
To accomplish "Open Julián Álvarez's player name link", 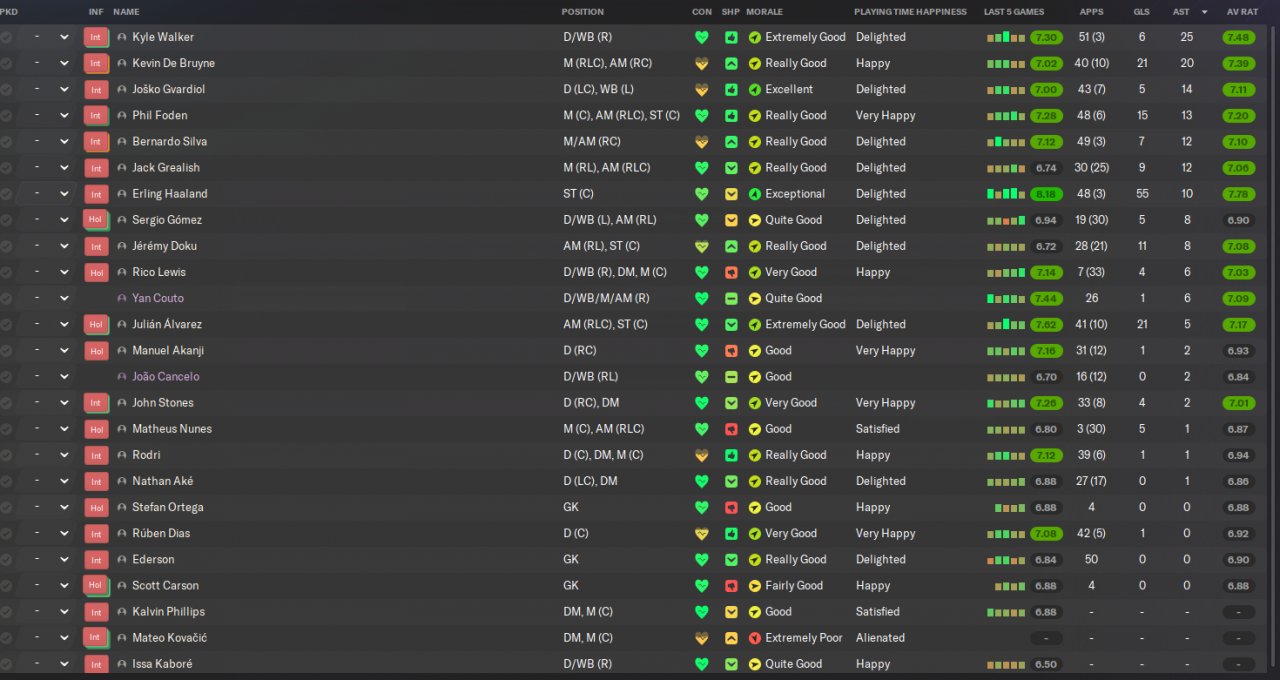I will [x=166, y=324].
